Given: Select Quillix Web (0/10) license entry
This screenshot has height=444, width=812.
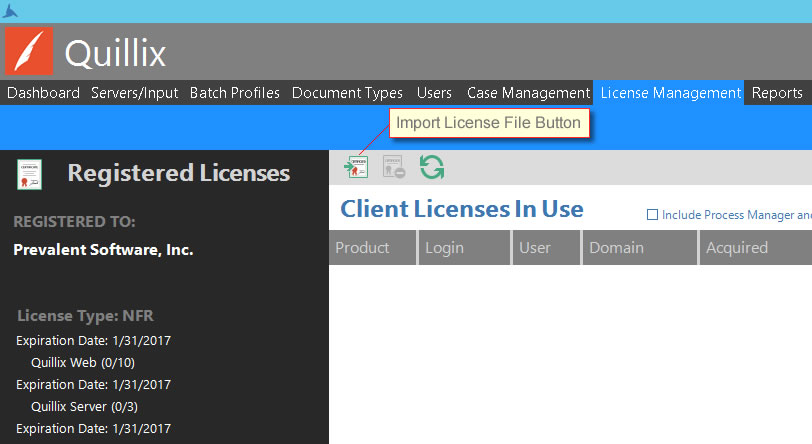Looking at the screenshot, I should [83, 363].
